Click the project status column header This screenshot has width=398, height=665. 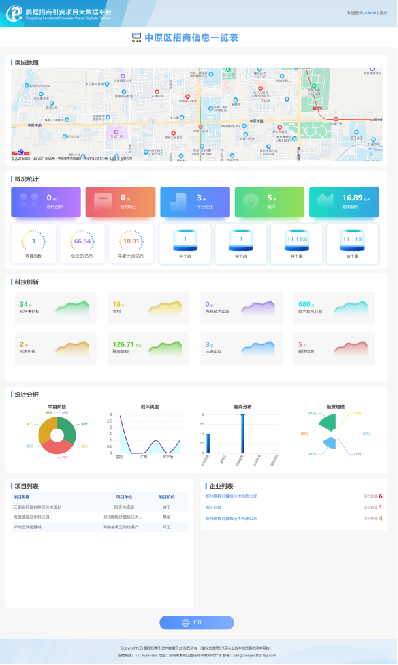(x=166, y=497)
